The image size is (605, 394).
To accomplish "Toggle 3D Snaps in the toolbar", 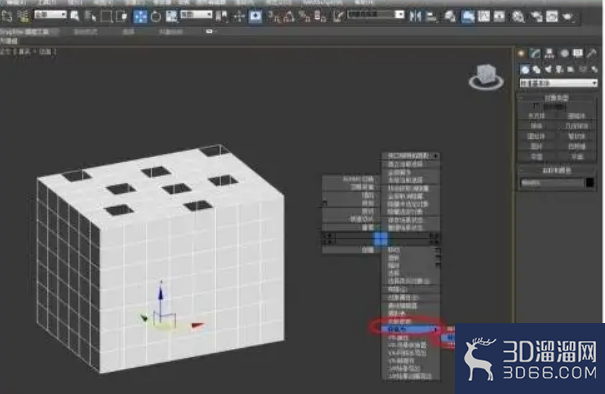I will coord(275,16).
